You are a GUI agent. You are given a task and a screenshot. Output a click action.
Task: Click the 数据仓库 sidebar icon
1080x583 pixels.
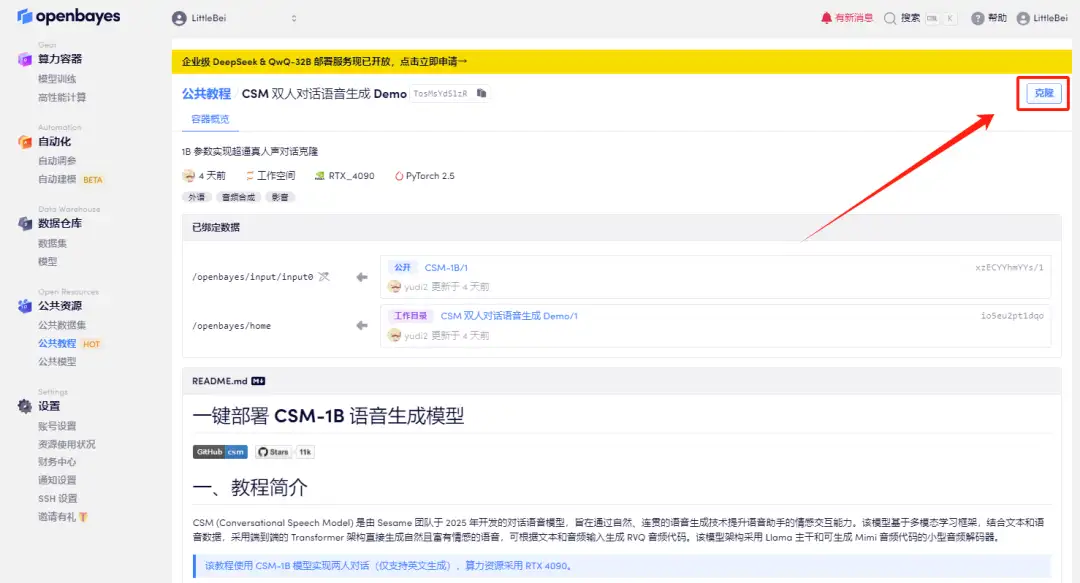pos(25,223)
